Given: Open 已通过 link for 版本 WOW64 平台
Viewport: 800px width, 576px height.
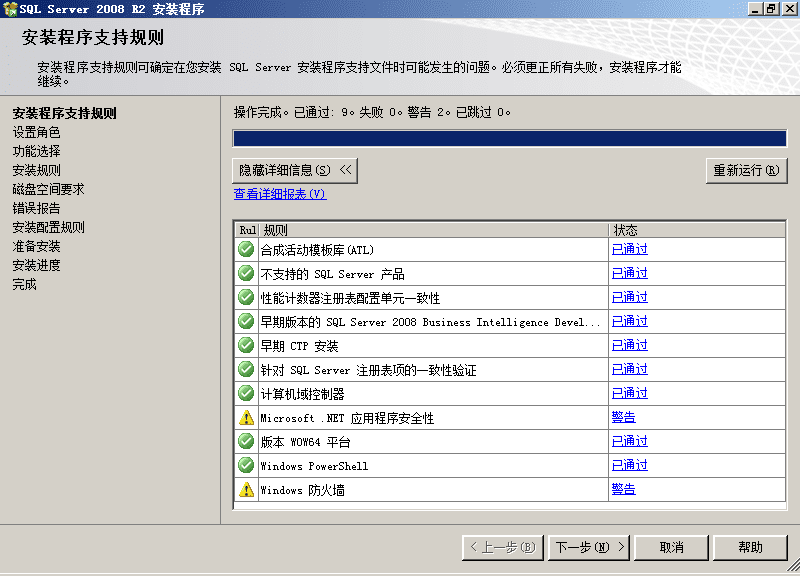Looking at the screenshot, I should [x=630, y=441].
